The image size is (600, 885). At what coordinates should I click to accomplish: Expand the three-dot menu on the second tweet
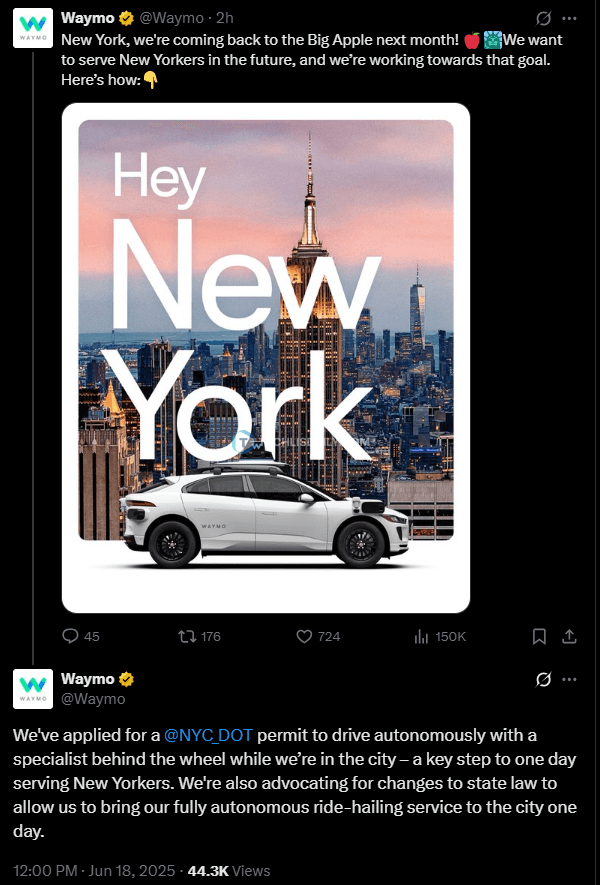570,680
